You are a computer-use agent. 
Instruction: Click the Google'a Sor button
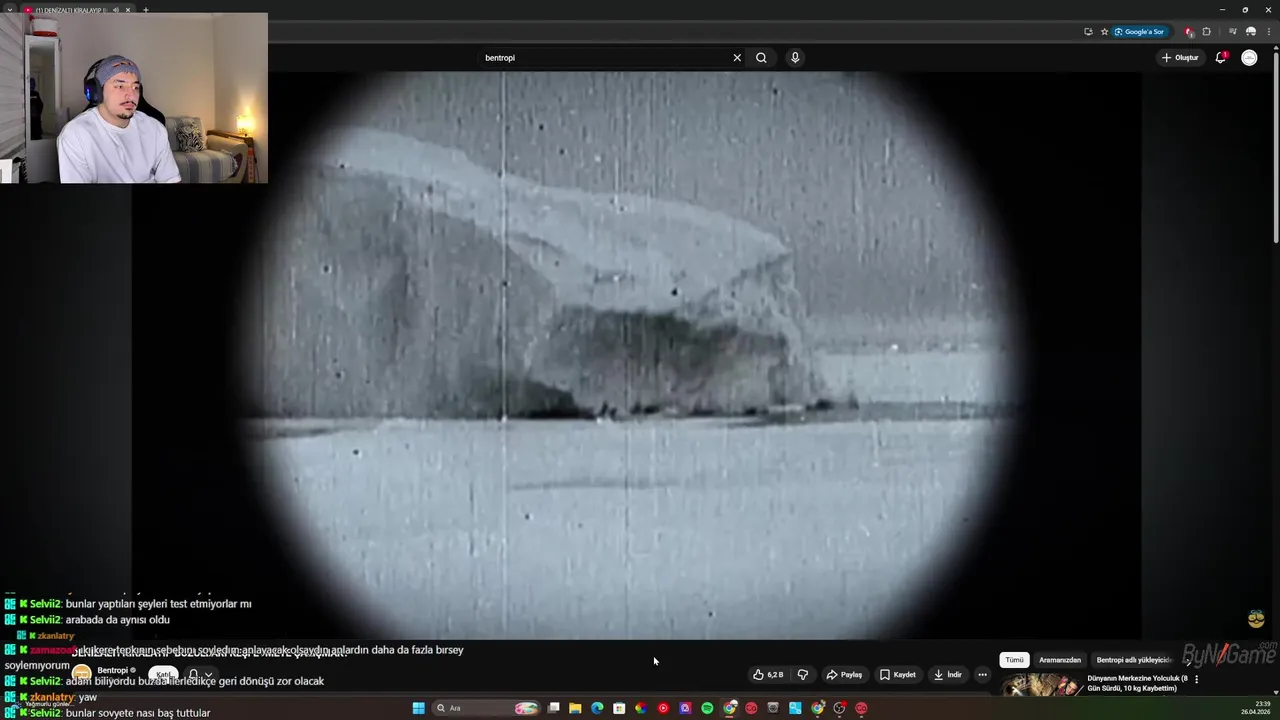[x=1140, y=32]
